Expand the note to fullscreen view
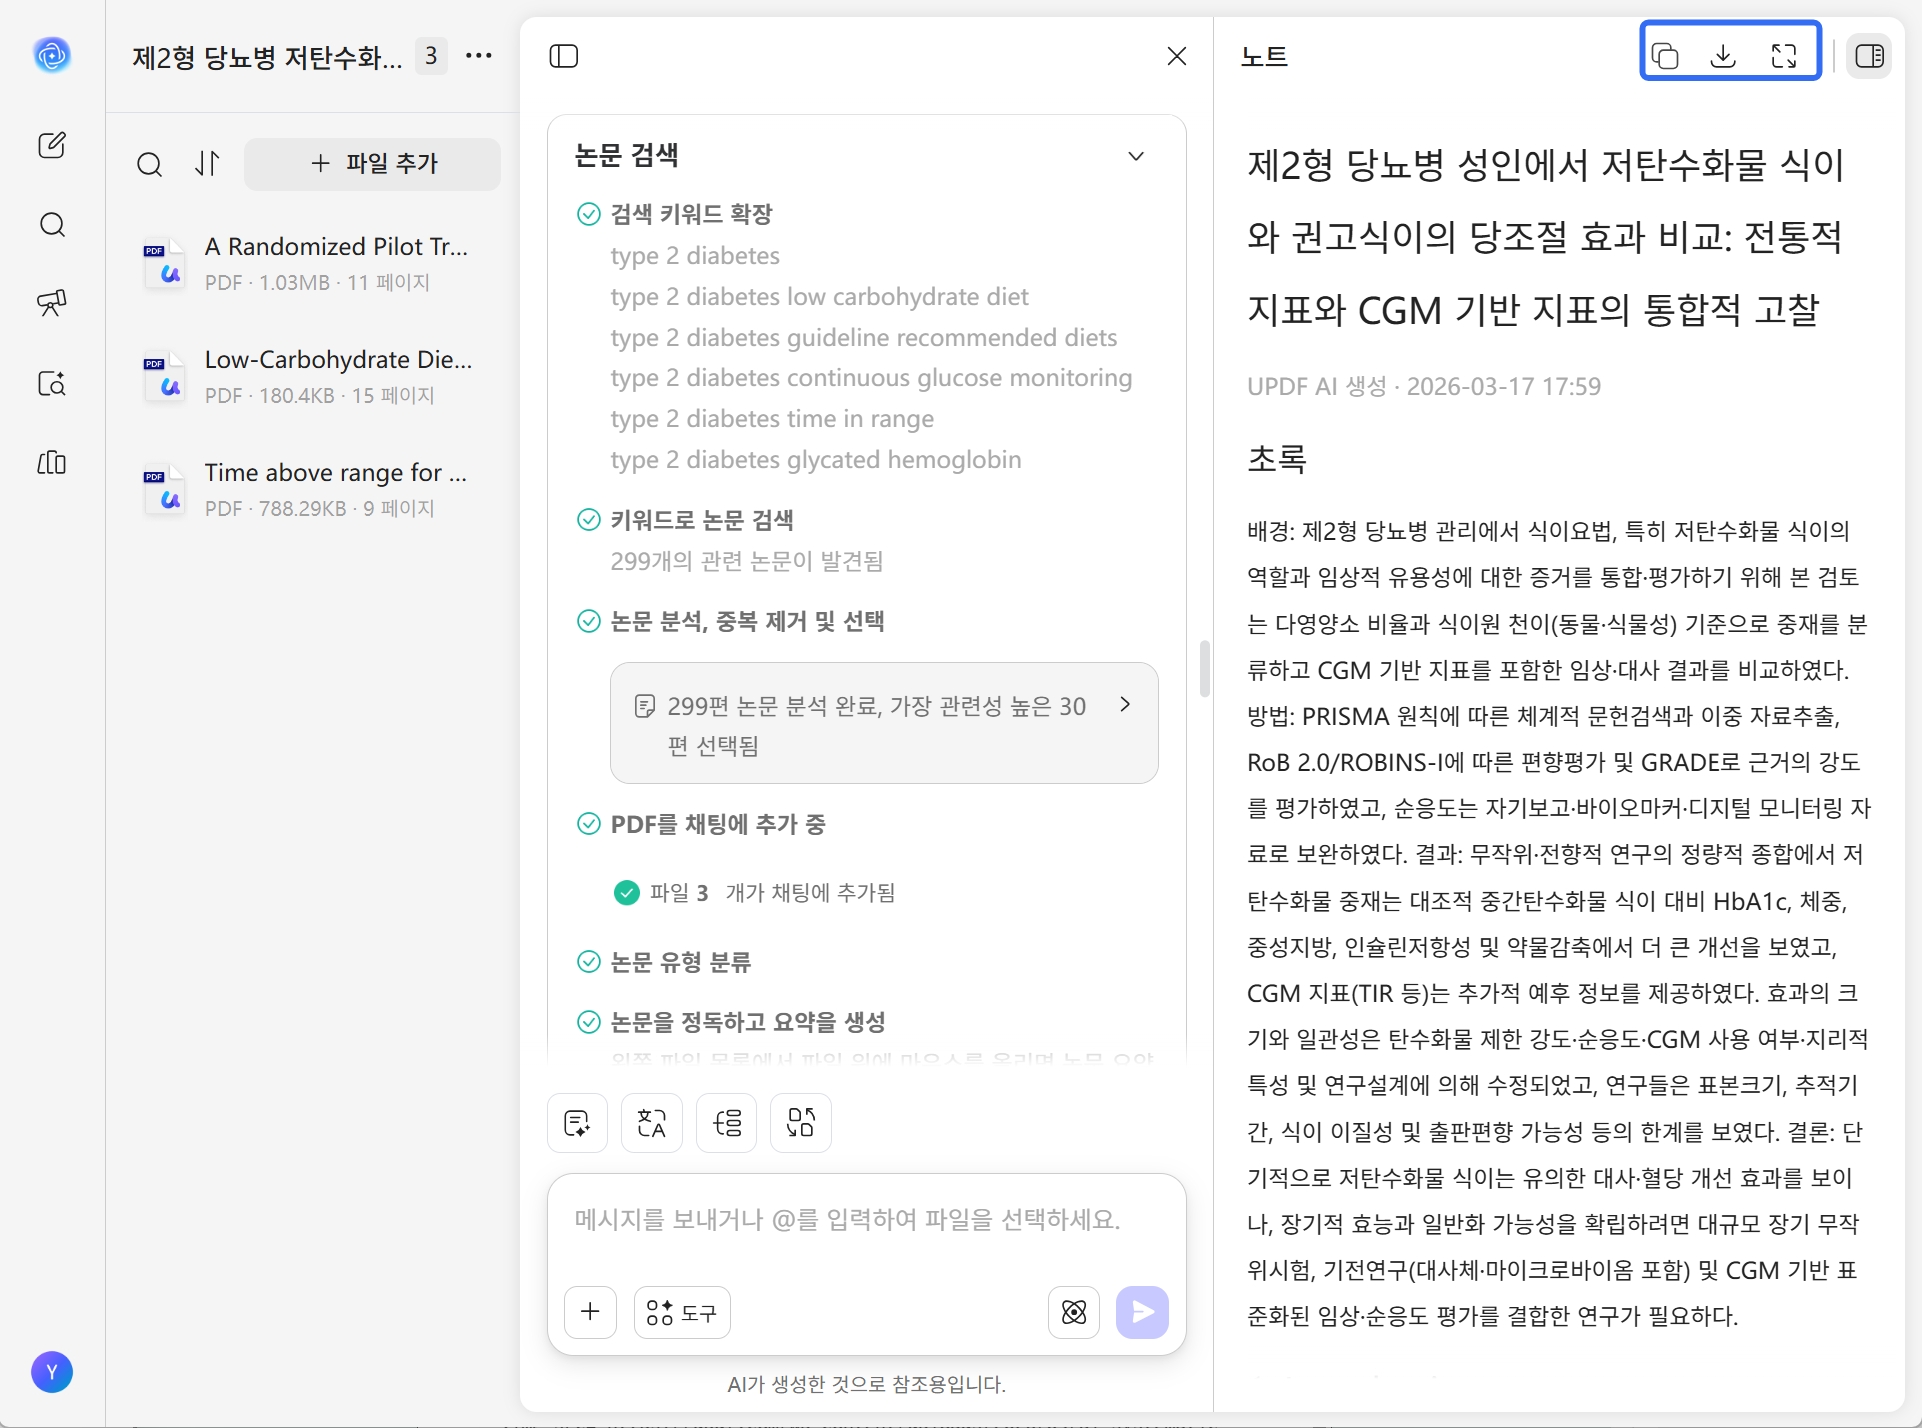The image size is (1922, 1428). [x=1784, y=56]
